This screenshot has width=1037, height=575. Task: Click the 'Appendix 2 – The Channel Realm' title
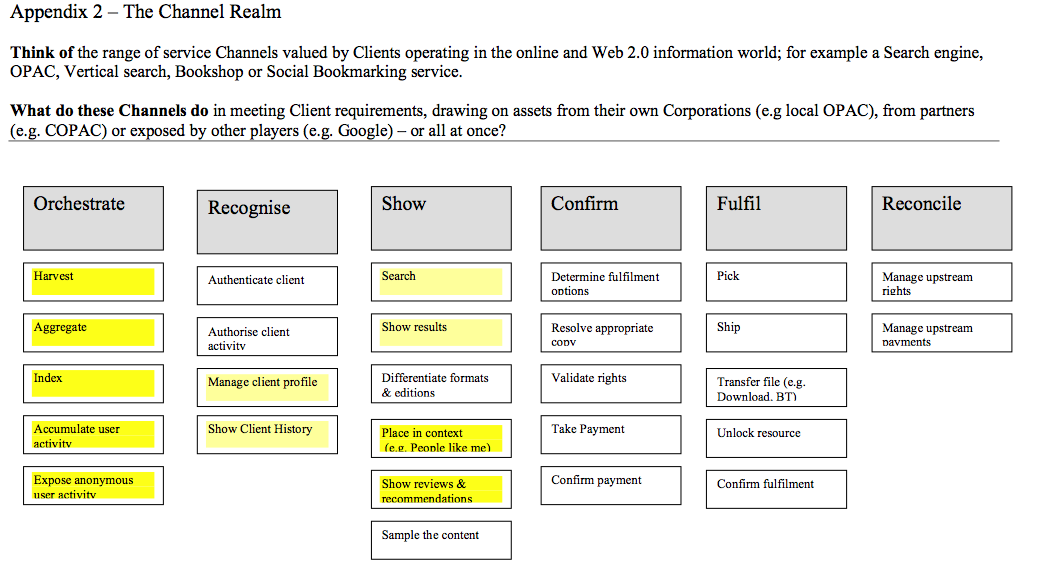click(145, 12)
